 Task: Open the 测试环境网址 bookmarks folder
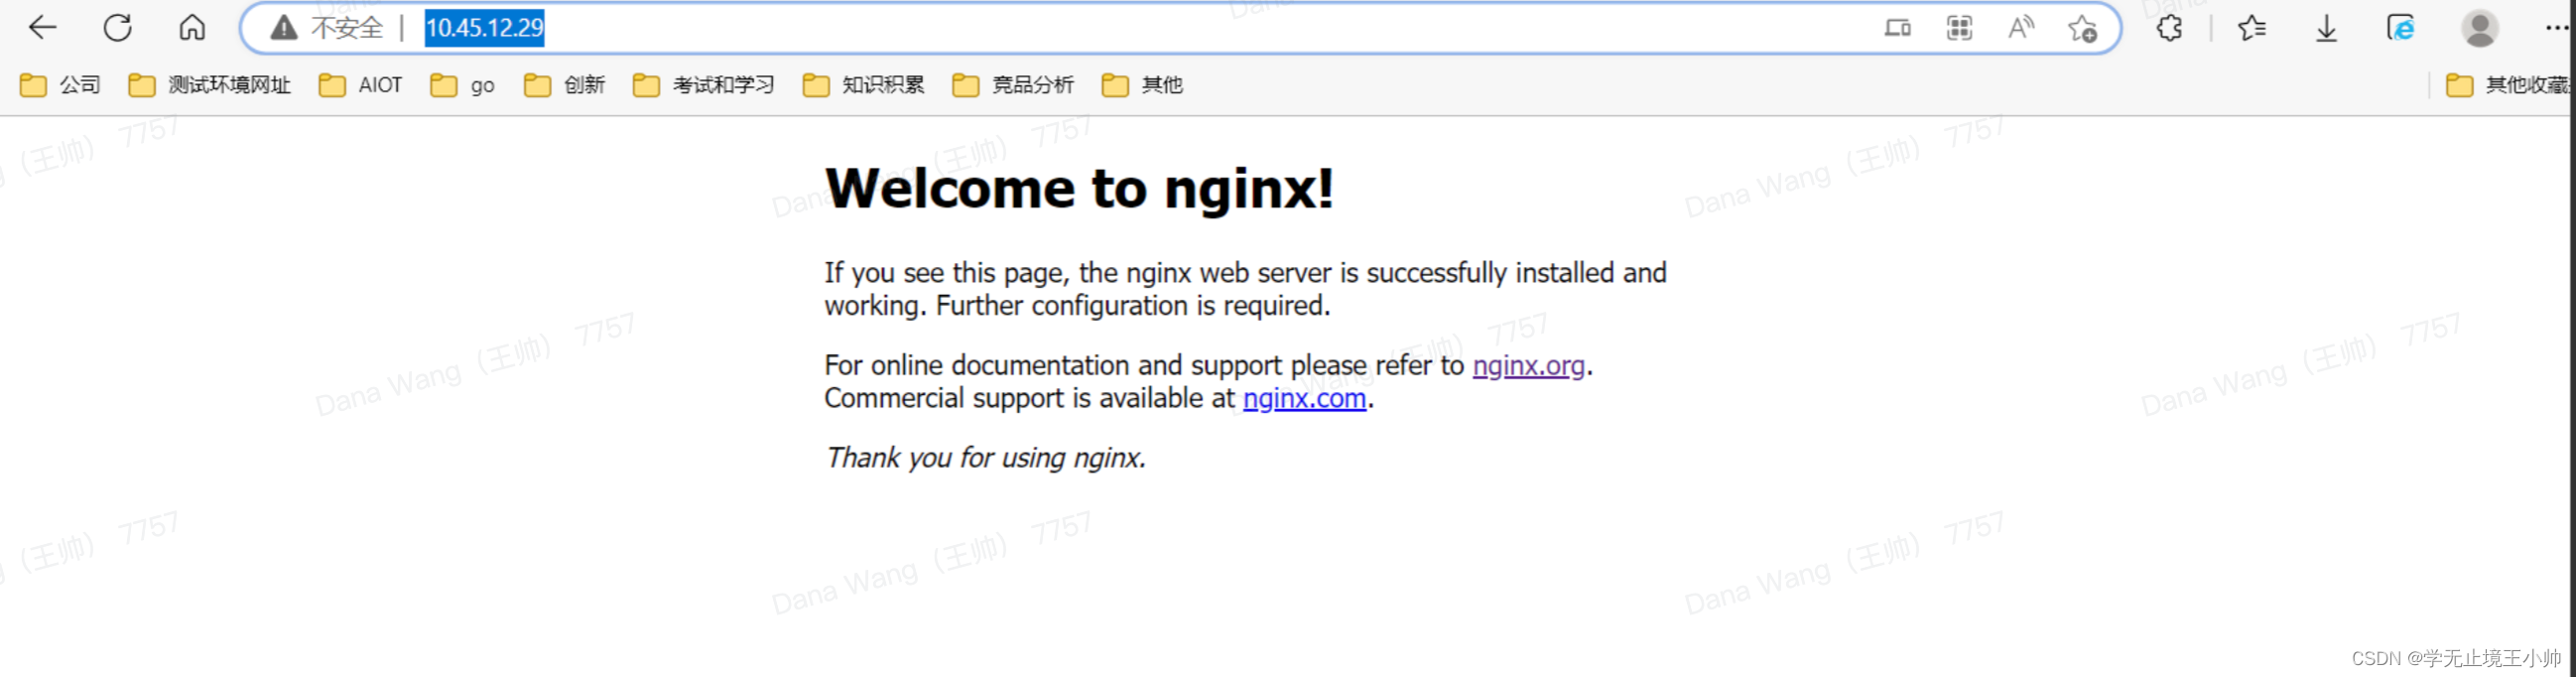pos(210,85)
